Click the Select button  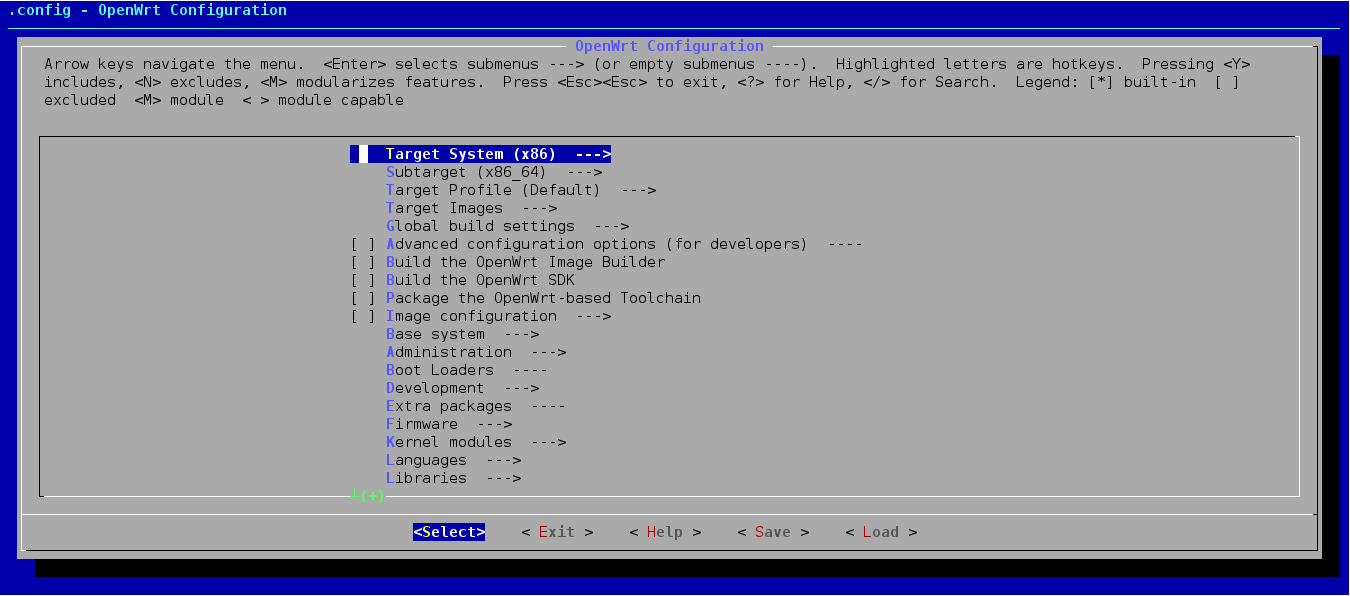coord(449,532)
